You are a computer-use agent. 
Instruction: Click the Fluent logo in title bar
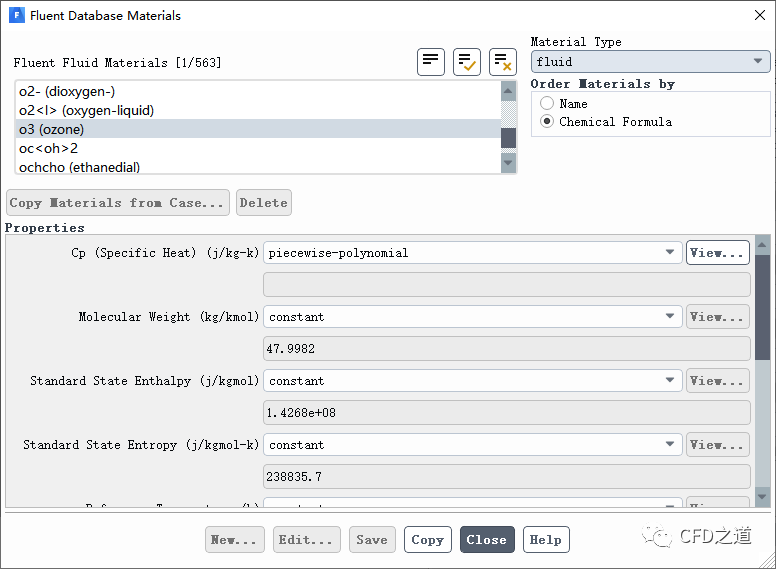[x=16, y=16]
